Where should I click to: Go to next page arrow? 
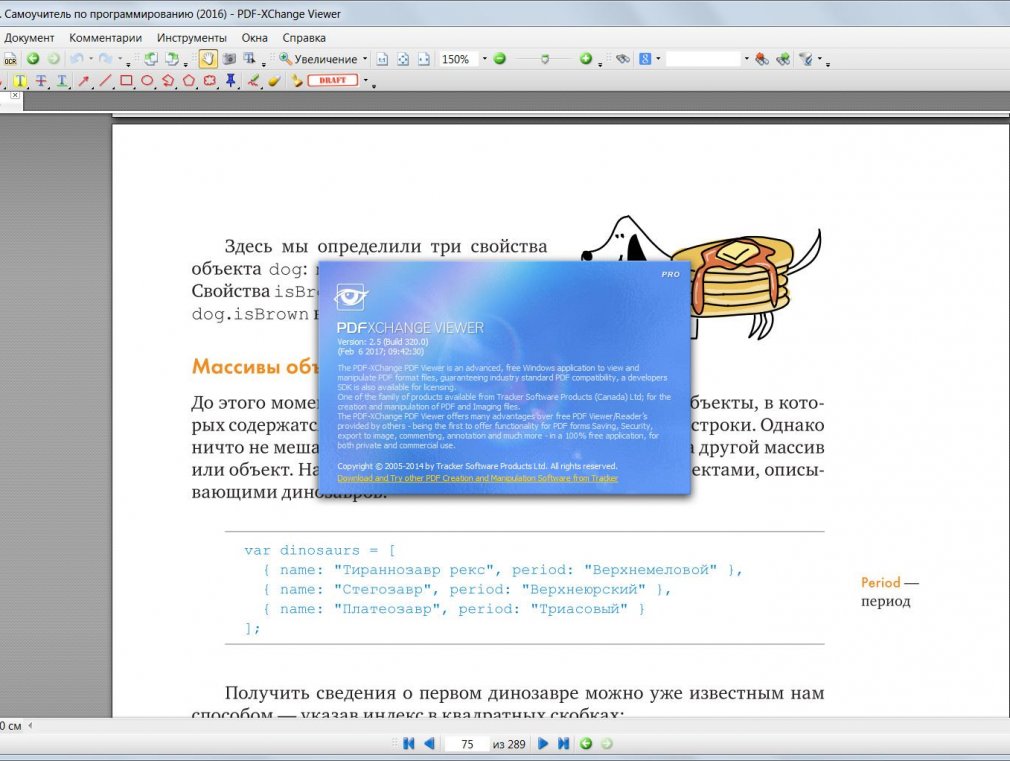[543, 744]
